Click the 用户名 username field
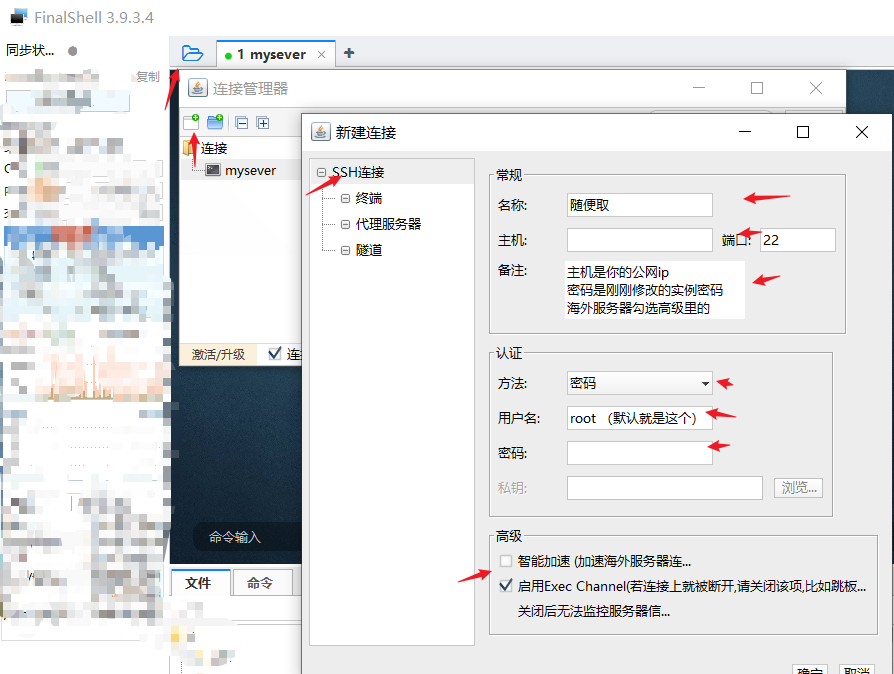The height and width of the screenshot is (674, 894). tap(640, 418)
